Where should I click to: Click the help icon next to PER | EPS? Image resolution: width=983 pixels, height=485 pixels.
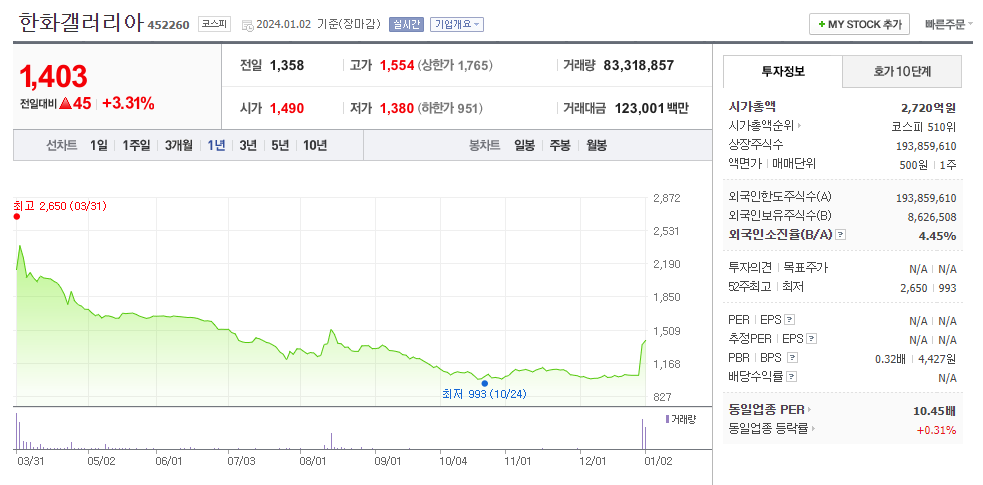[x=789, y=320]
